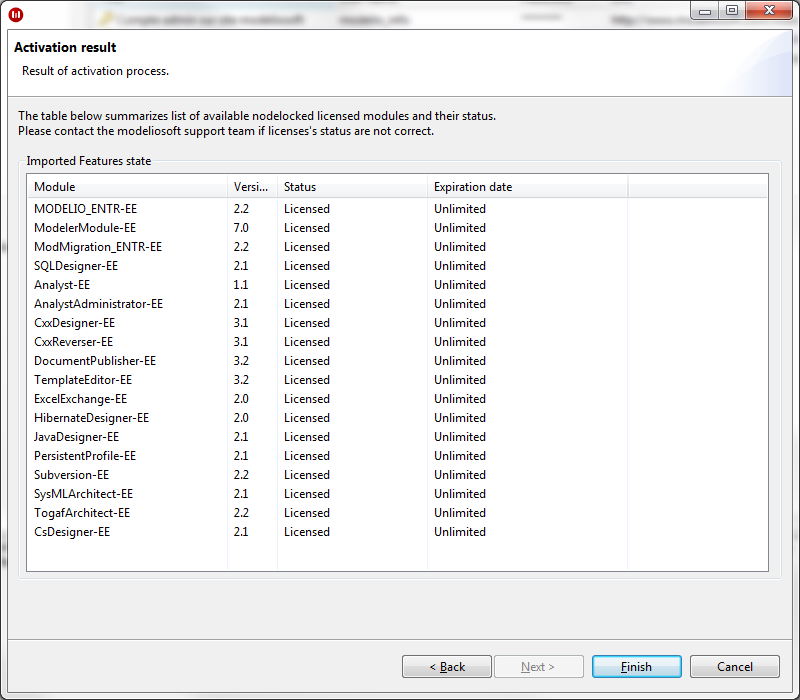This screenshot has height=700, width=800.
Task: Click version 2.1 of PersistentProfile-EE
Action: coord(240,456)
